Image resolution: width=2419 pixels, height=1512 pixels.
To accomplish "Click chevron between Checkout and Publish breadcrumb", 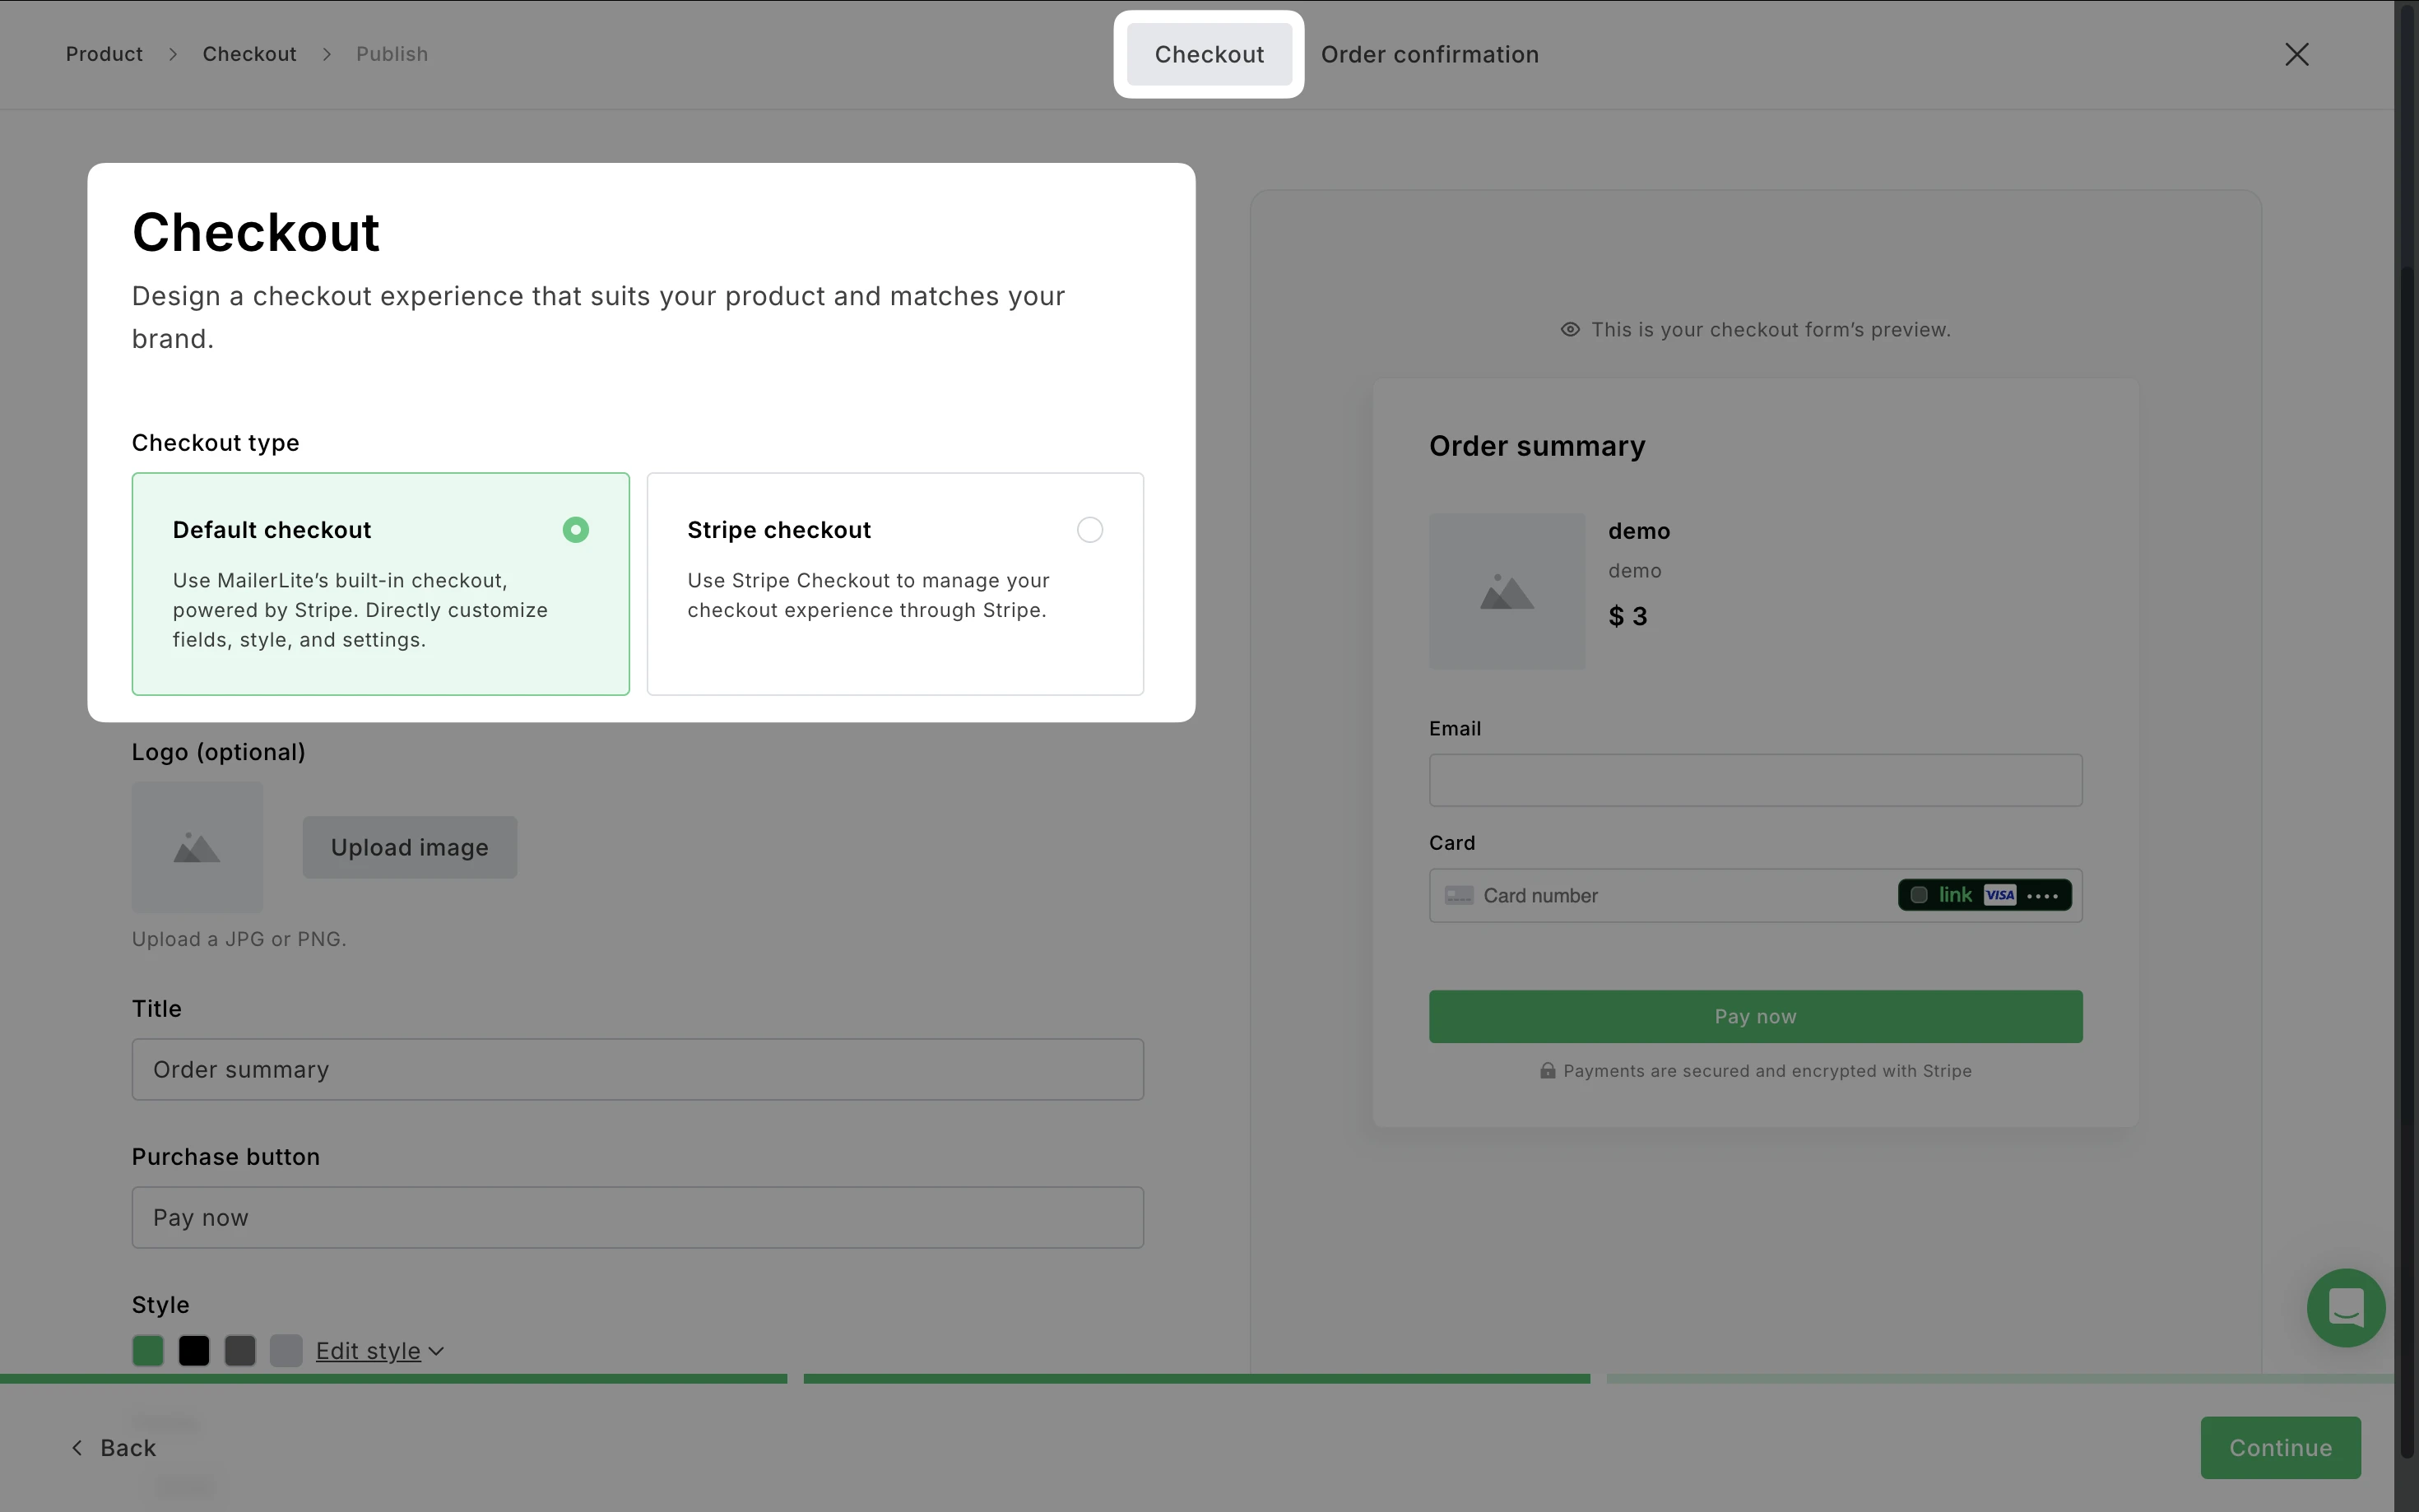I will pyautogui.click(x=327, y=54).
